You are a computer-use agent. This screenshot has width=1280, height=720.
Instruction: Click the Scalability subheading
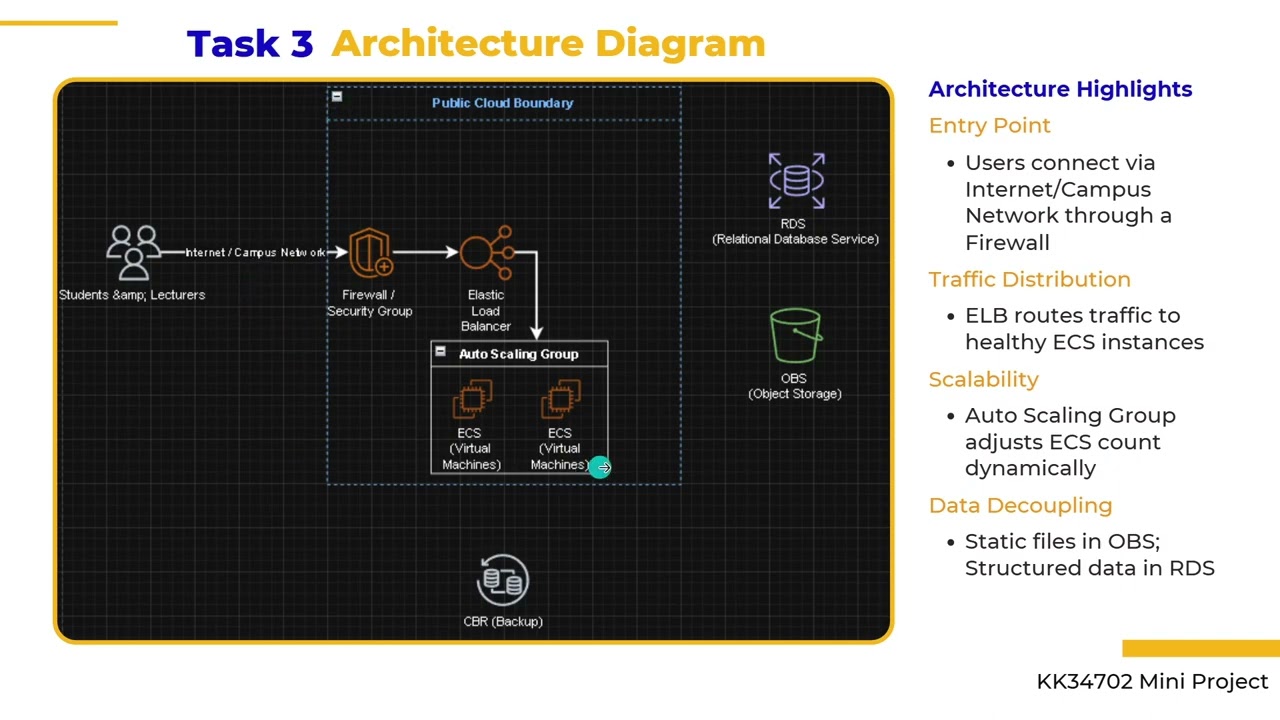983,379
